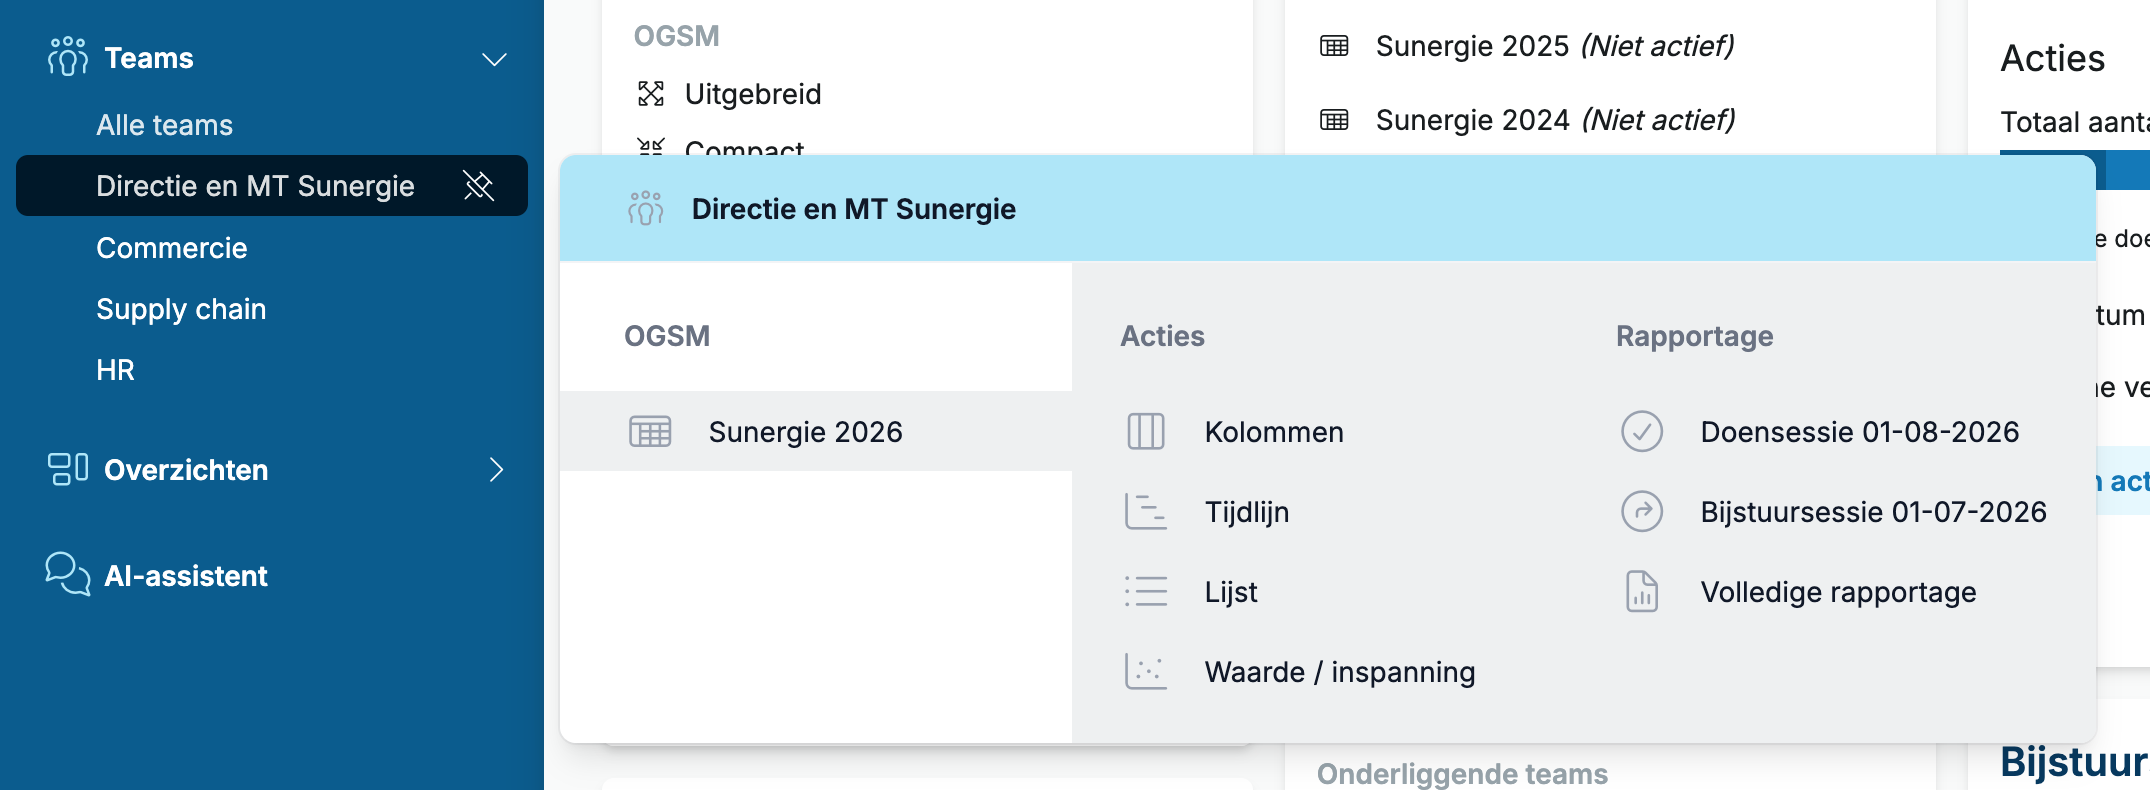Open the Kolommen actions view
Image resolution: width=2150 pixels, height=790 pixels.
(x=1274, y=432)
